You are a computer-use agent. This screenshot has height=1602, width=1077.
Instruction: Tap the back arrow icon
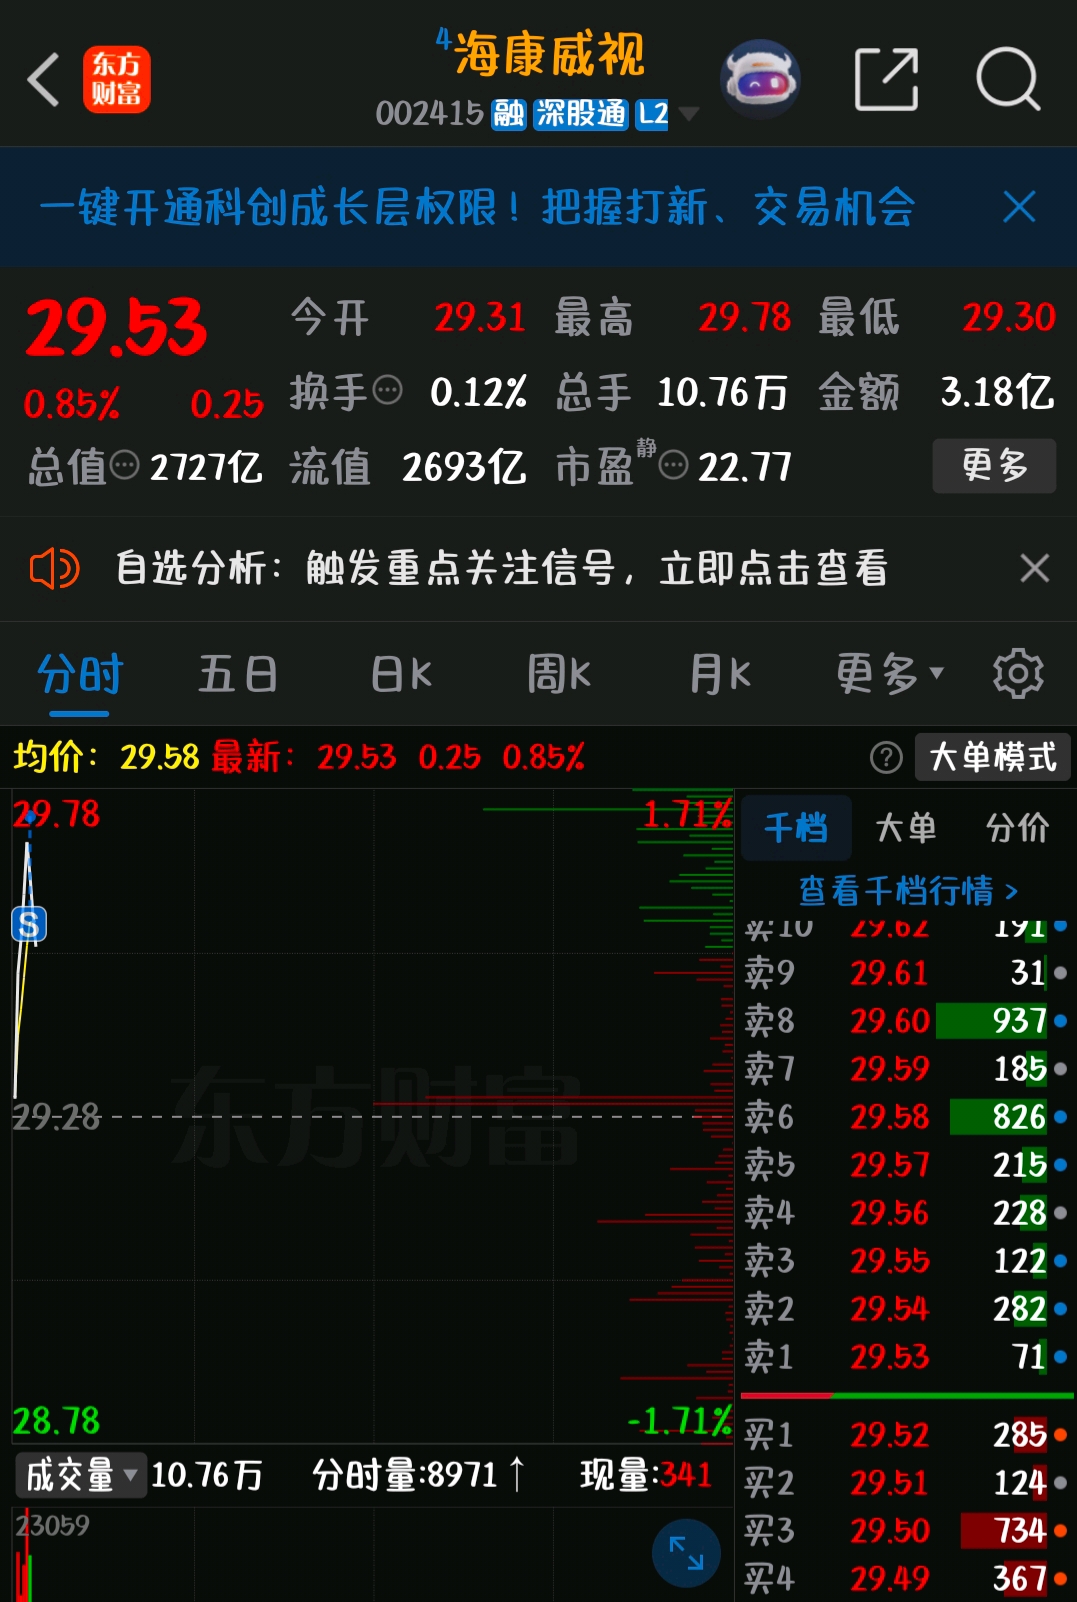point(44,79)
